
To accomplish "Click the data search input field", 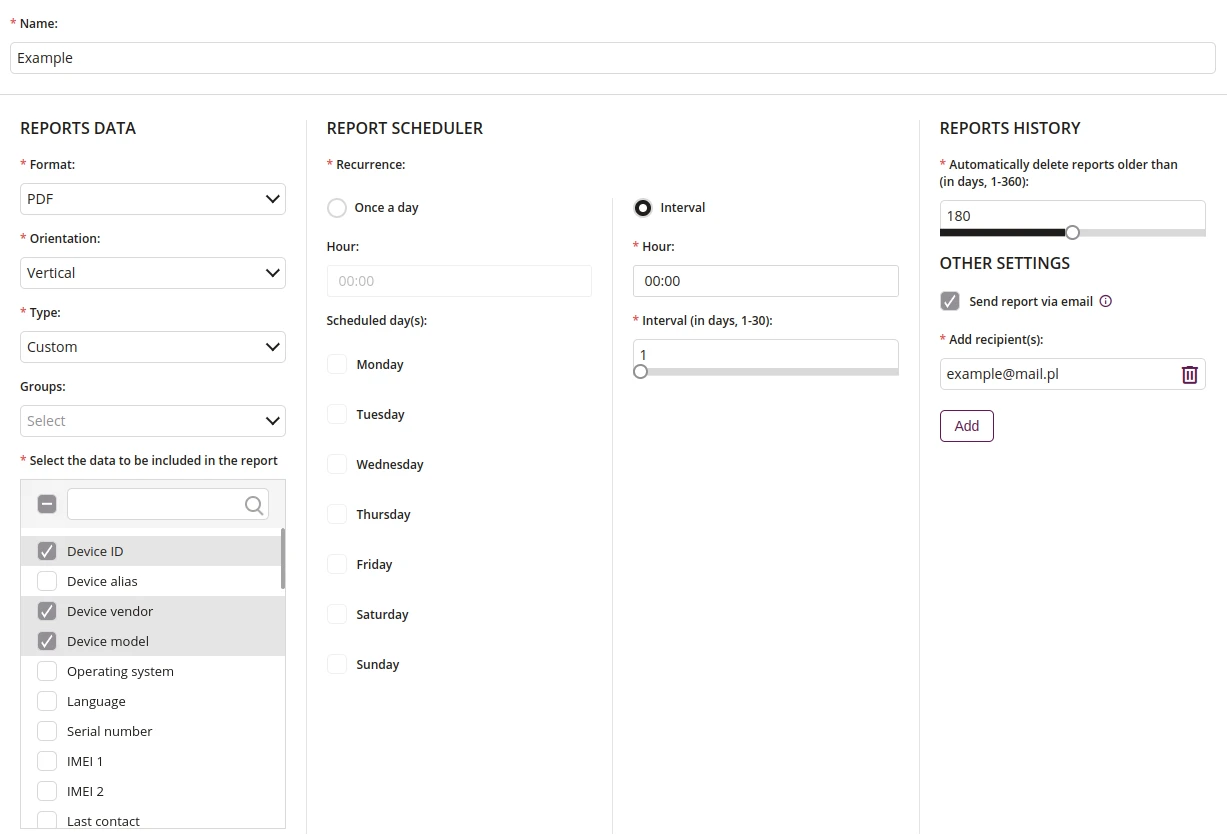I will click(168, 504).
